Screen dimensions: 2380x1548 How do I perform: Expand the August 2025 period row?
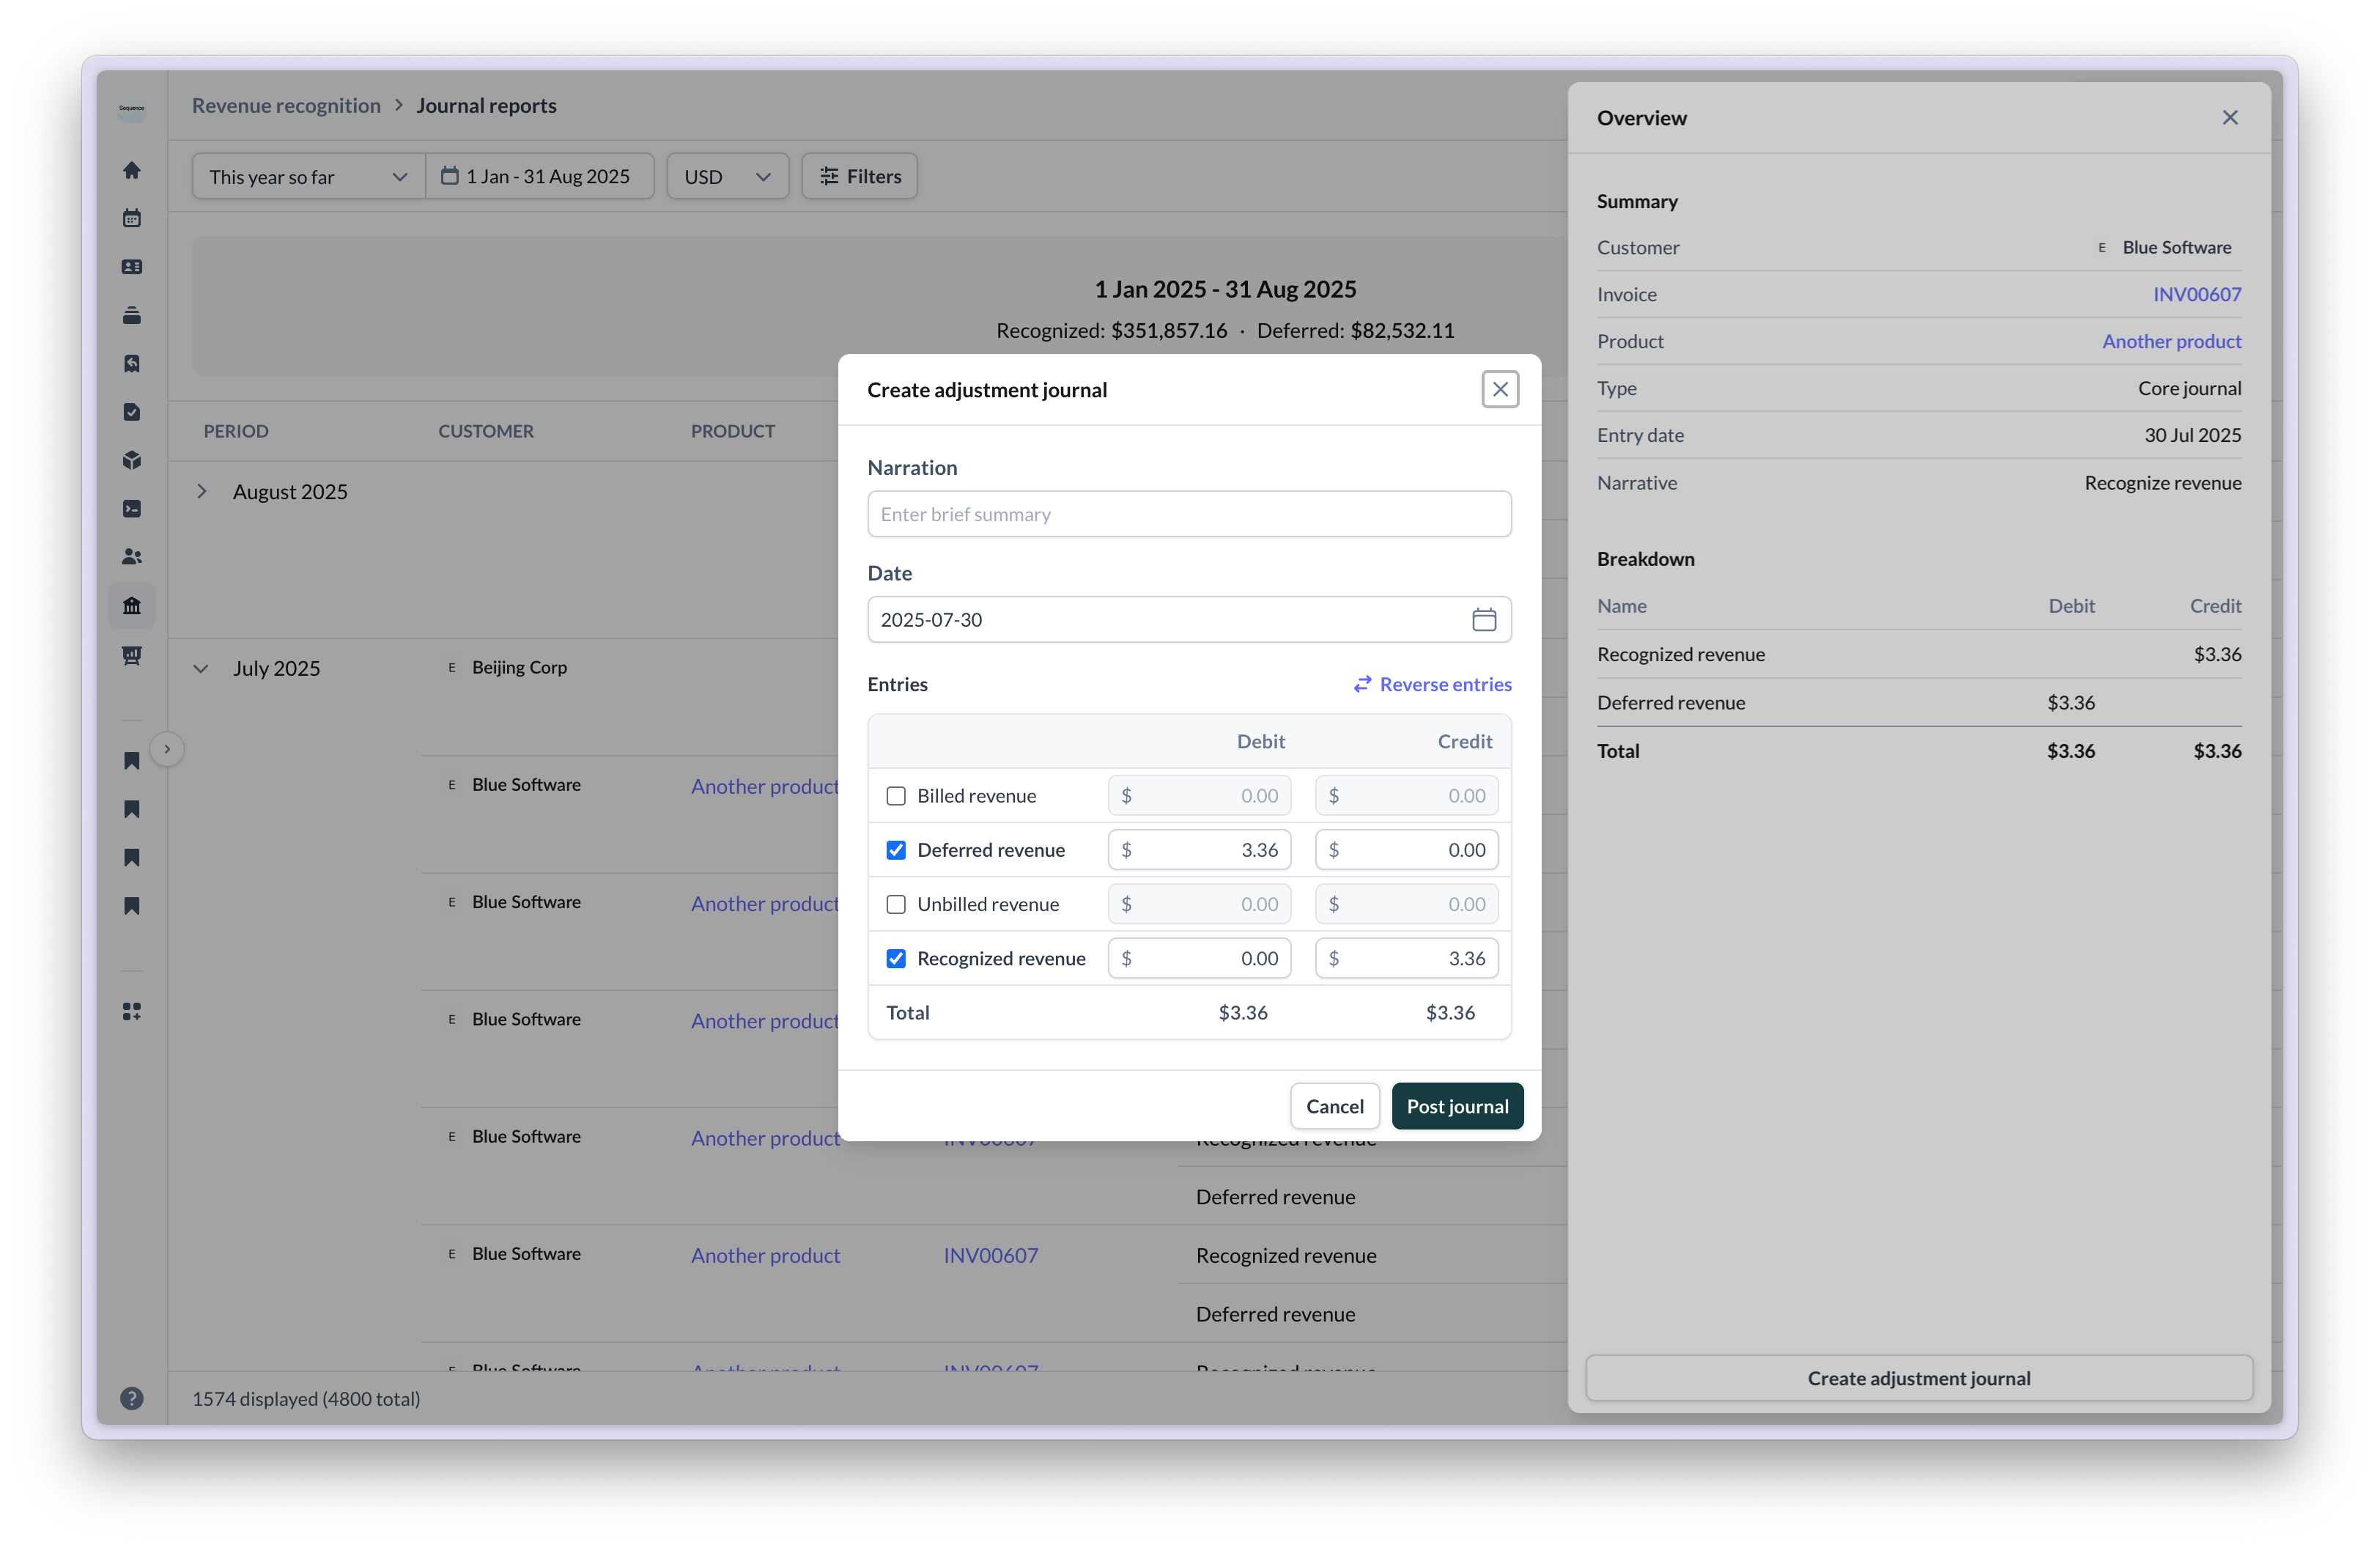click(202, 491)
